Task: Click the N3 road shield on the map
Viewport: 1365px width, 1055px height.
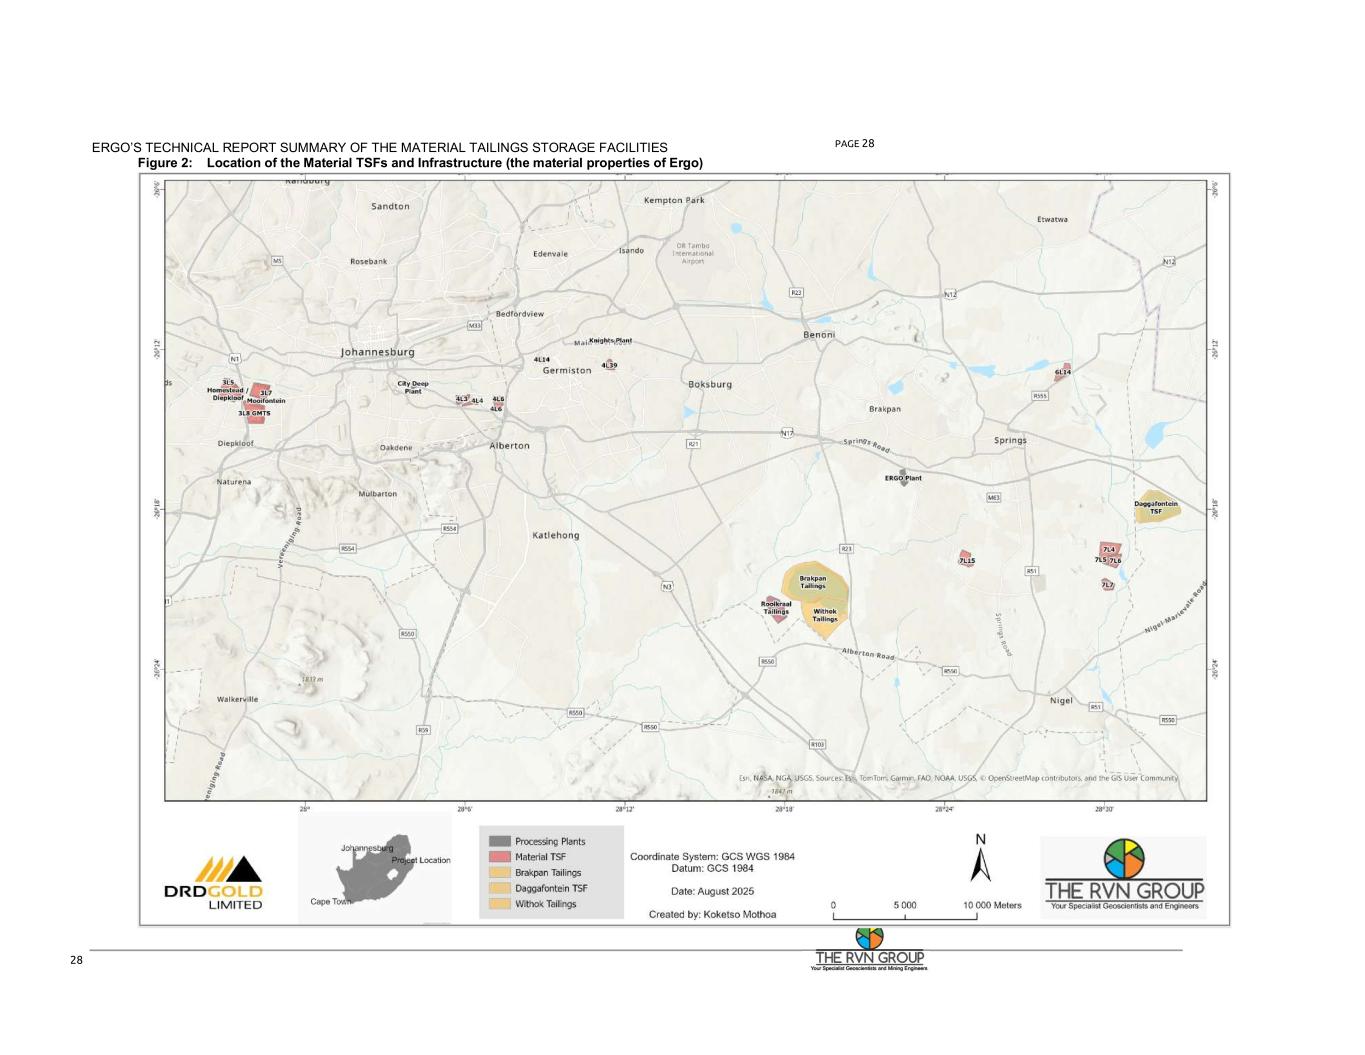Action: pyautogui.click(x=667, y=586)
